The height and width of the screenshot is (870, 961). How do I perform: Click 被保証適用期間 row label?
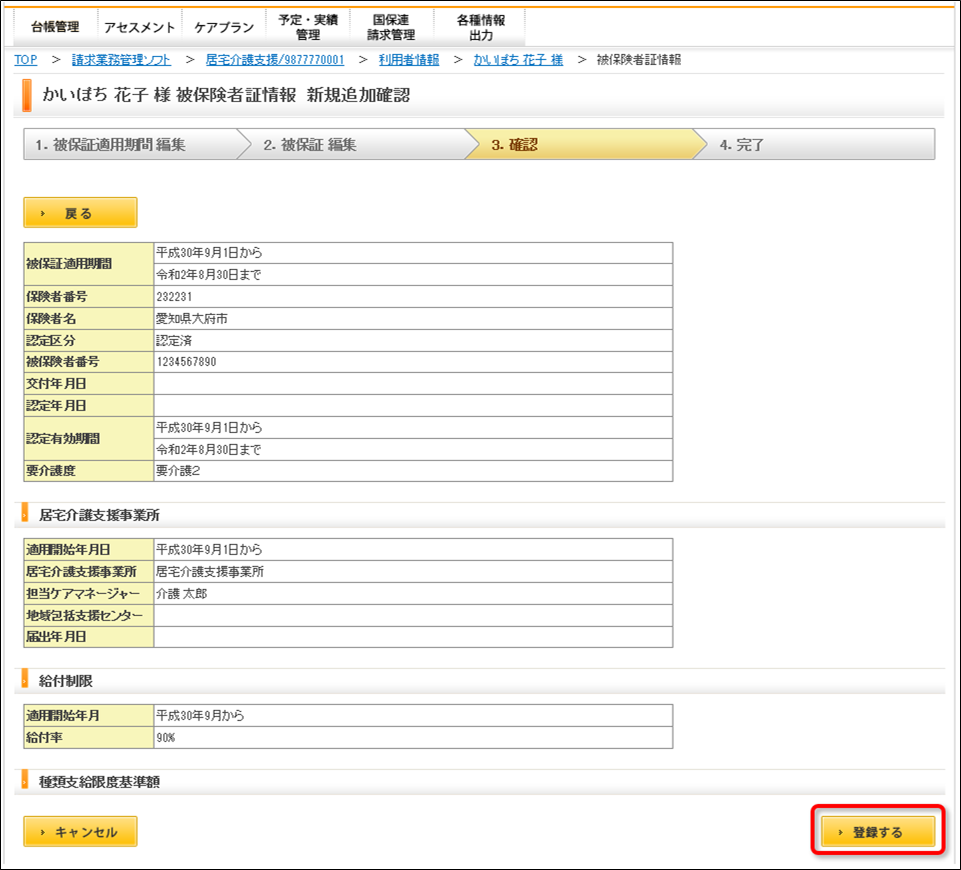(x=89, y=263)
